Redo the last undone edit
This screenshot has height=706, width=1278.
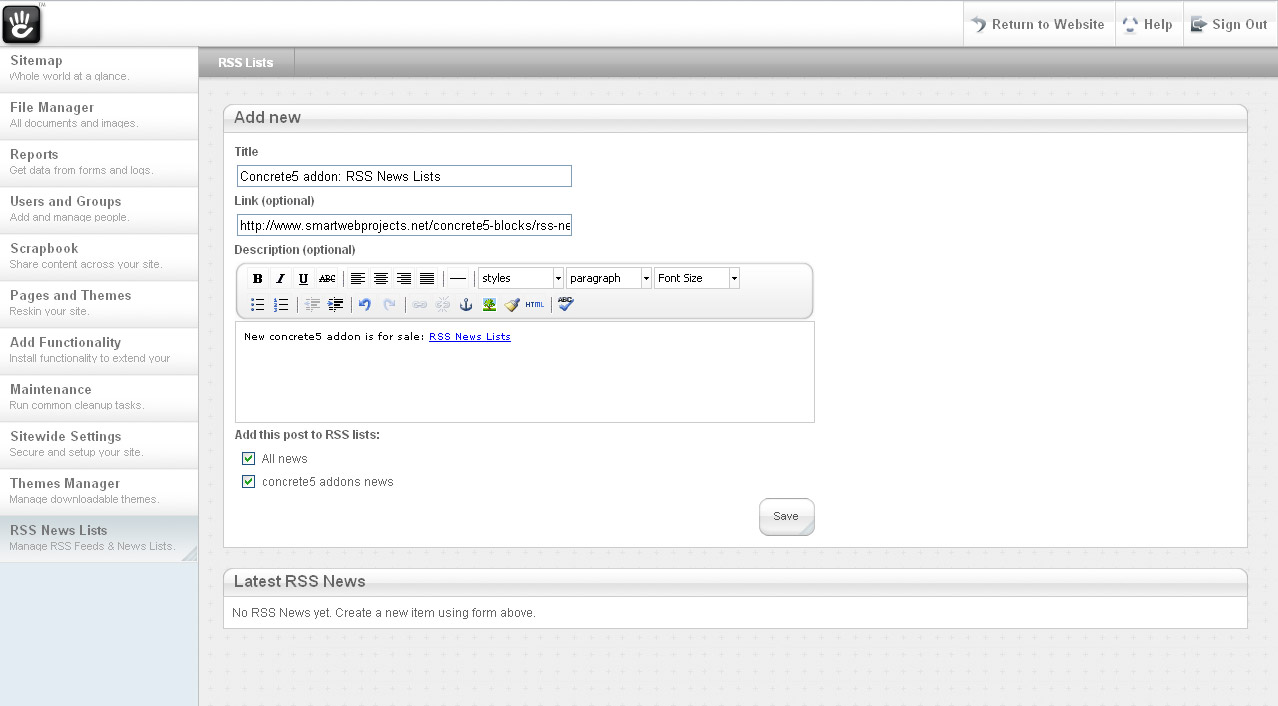coord(389,305)
